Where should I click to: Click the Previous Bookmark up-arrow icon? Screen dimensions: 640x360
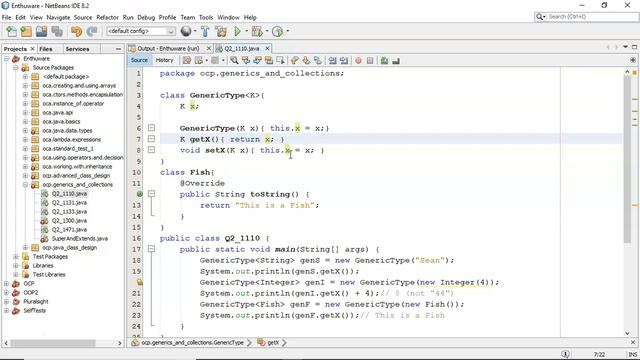(294, 60)
